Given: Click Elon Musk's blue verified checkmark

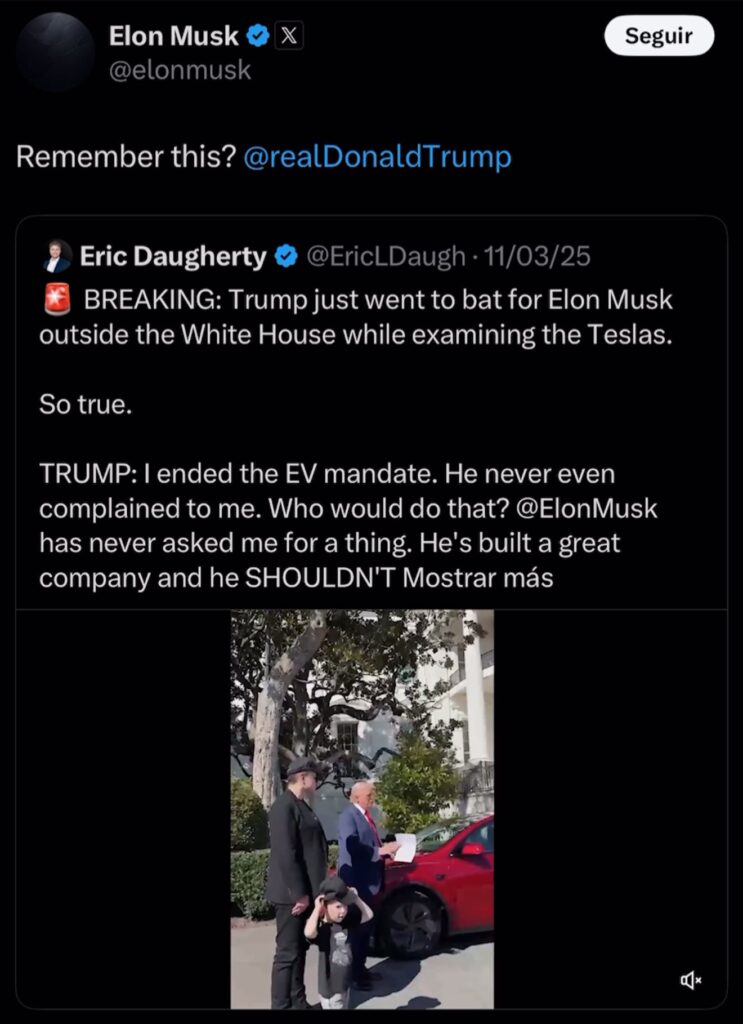Looking at the screenshot, I should 258,37.
